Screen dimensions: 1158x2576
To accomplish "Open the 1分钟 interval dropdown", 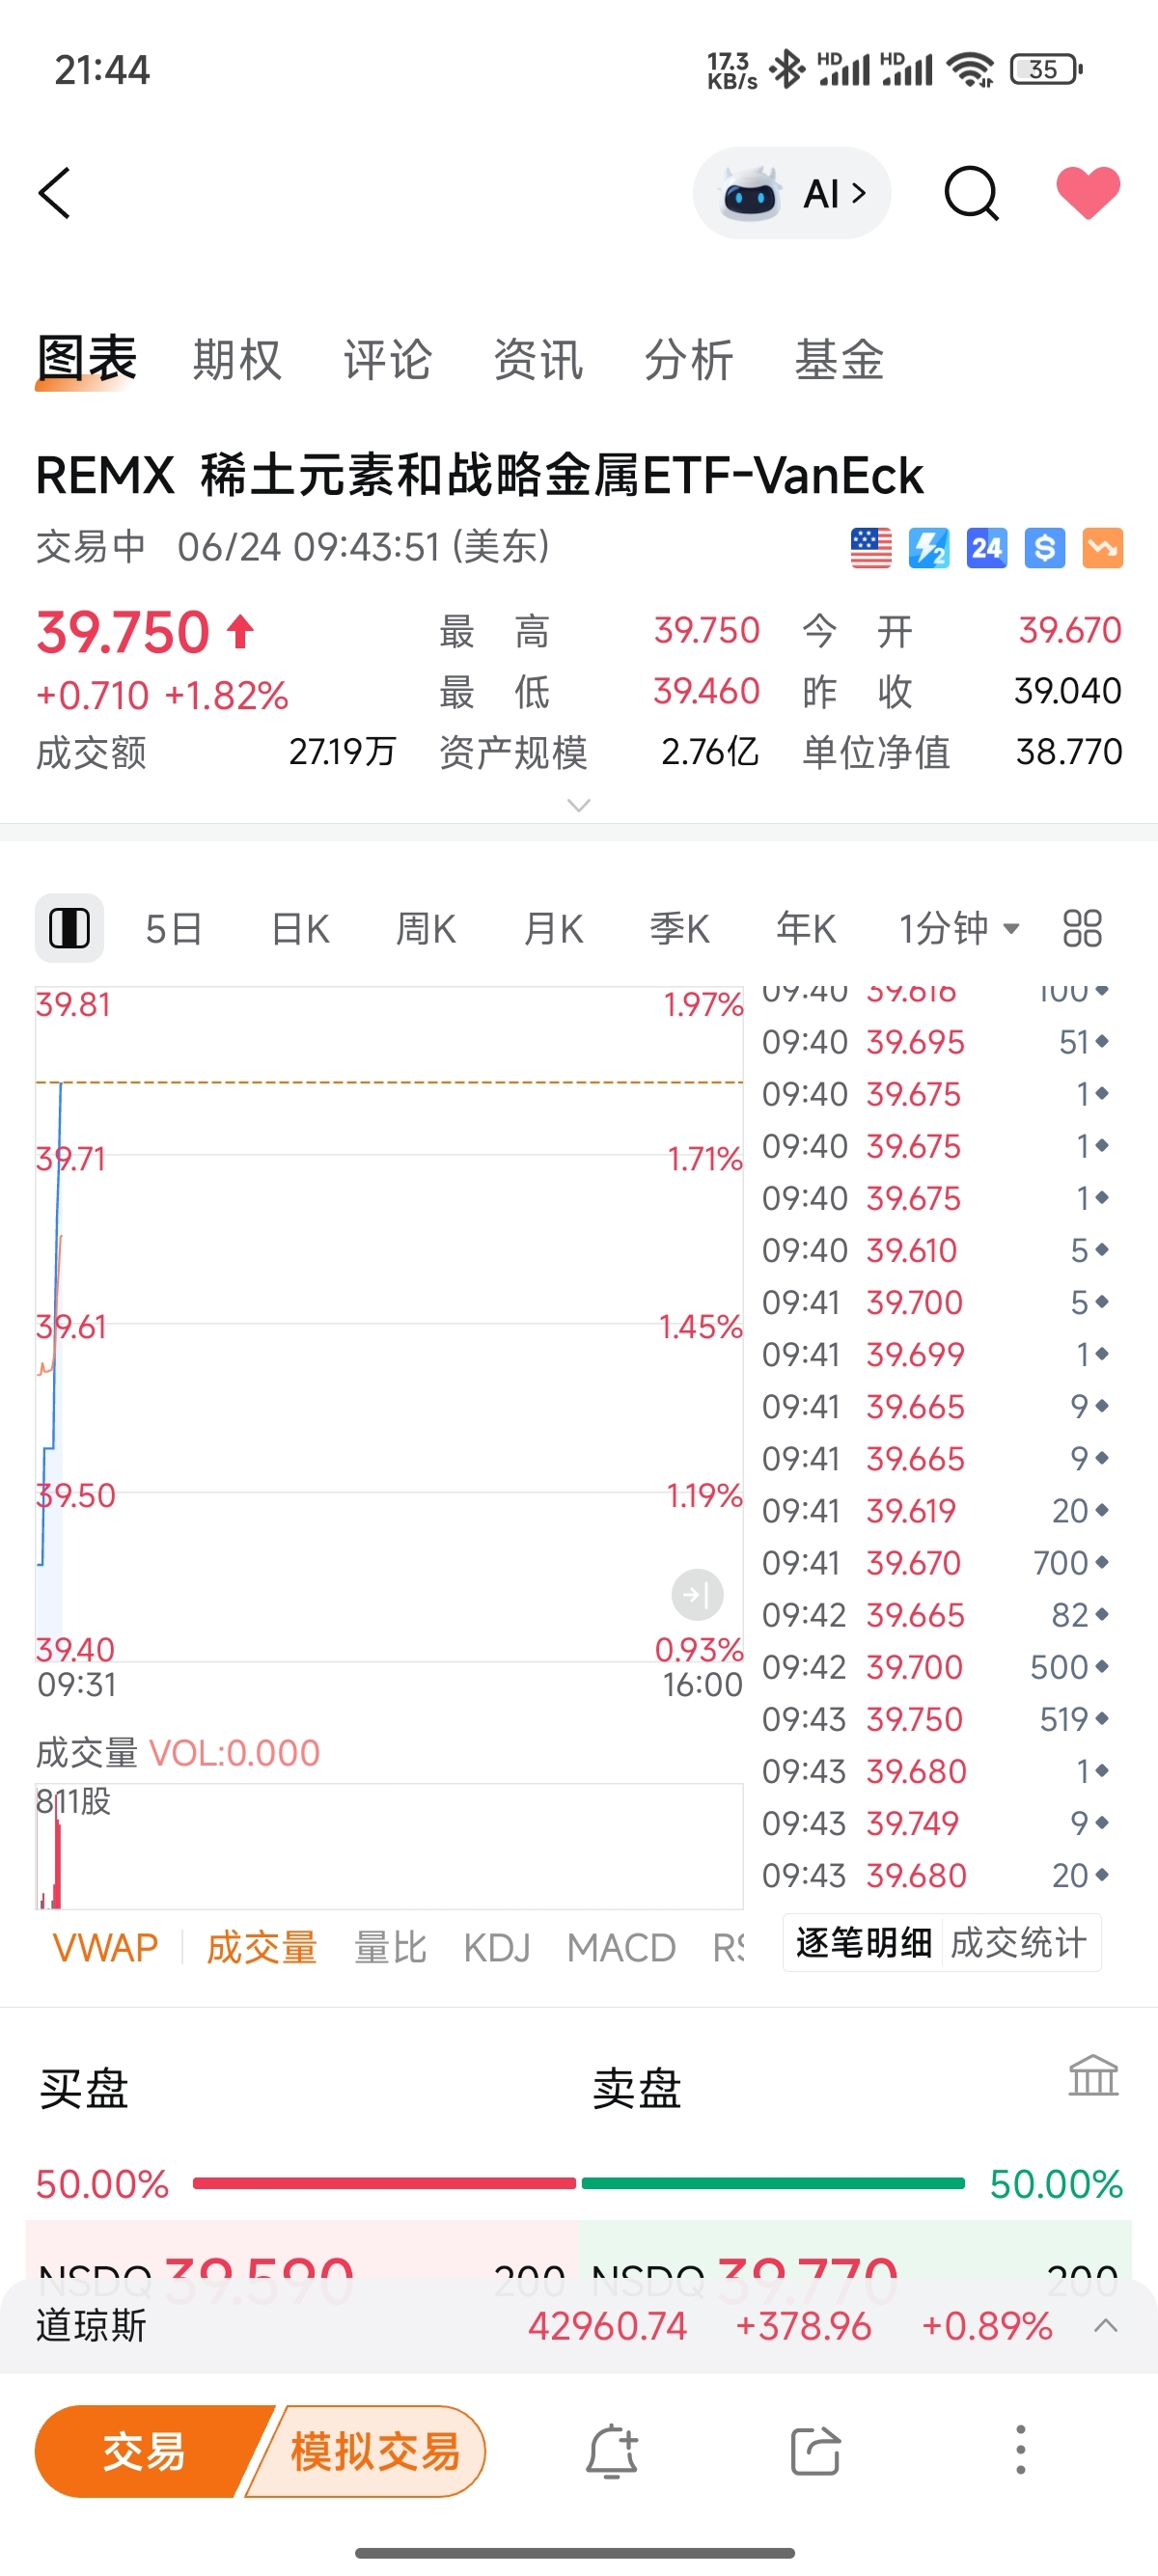I will point(958,928).
